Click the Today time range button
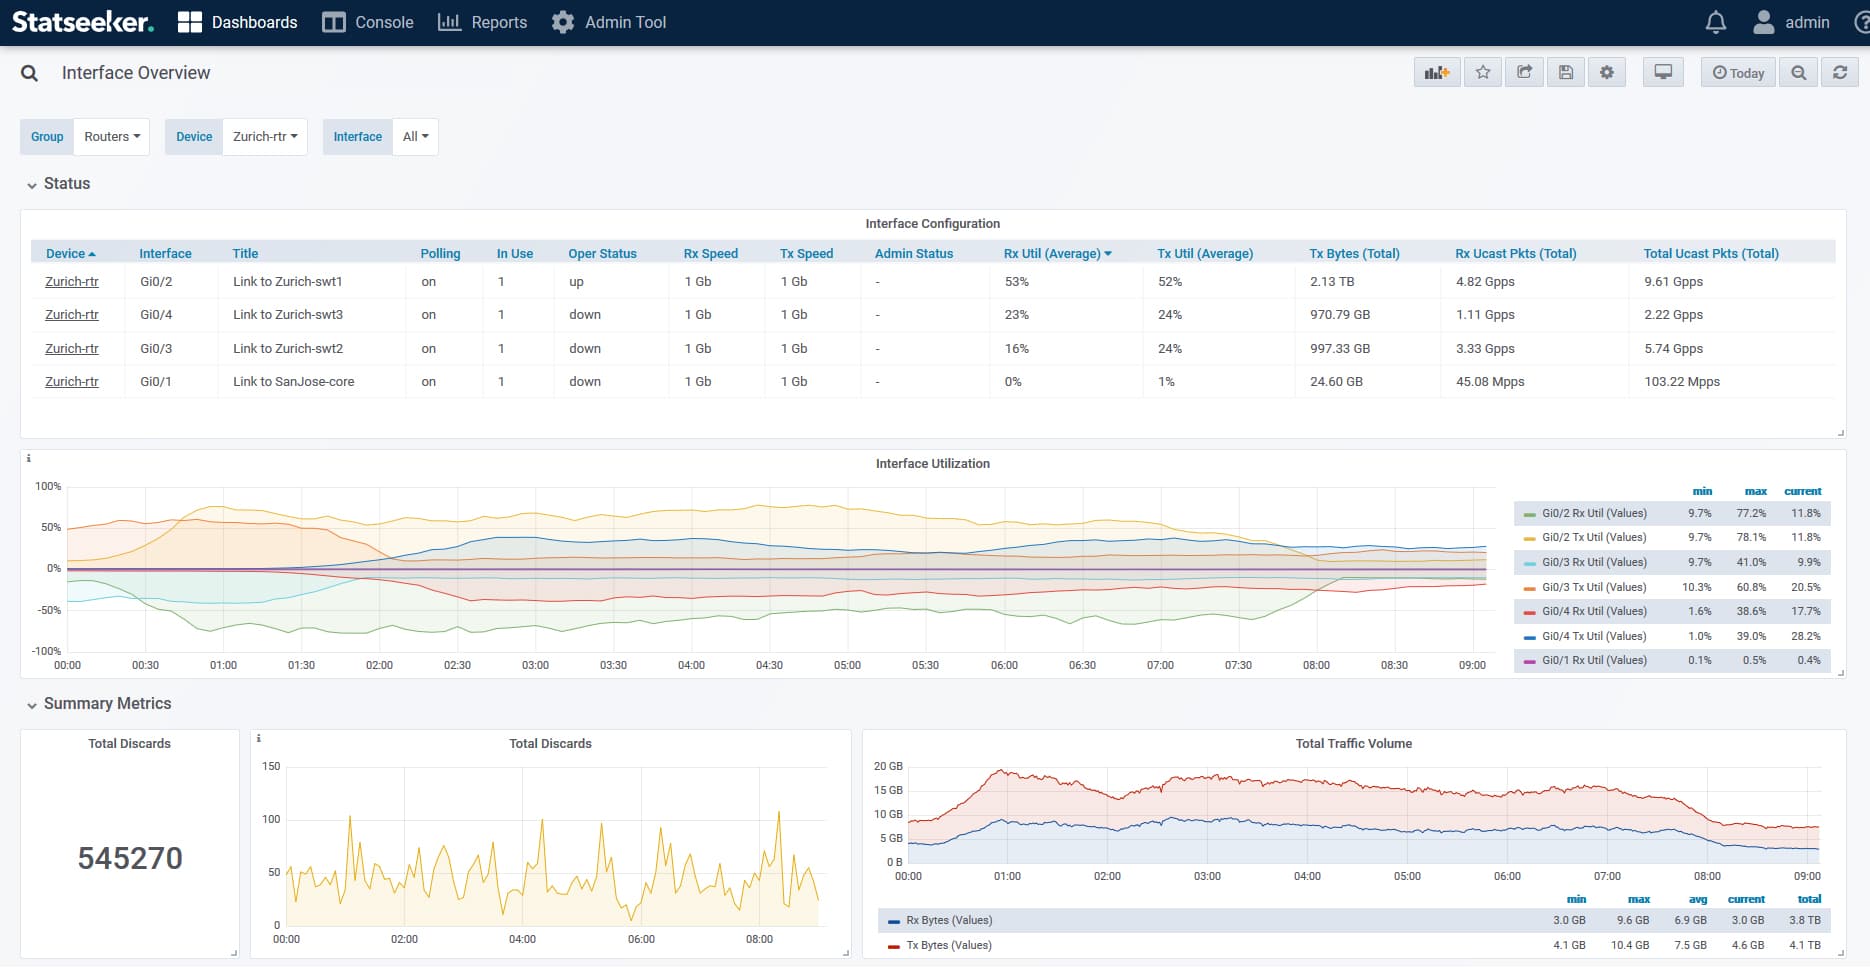Screen dimensions: 1870x977 (1738, 73)
